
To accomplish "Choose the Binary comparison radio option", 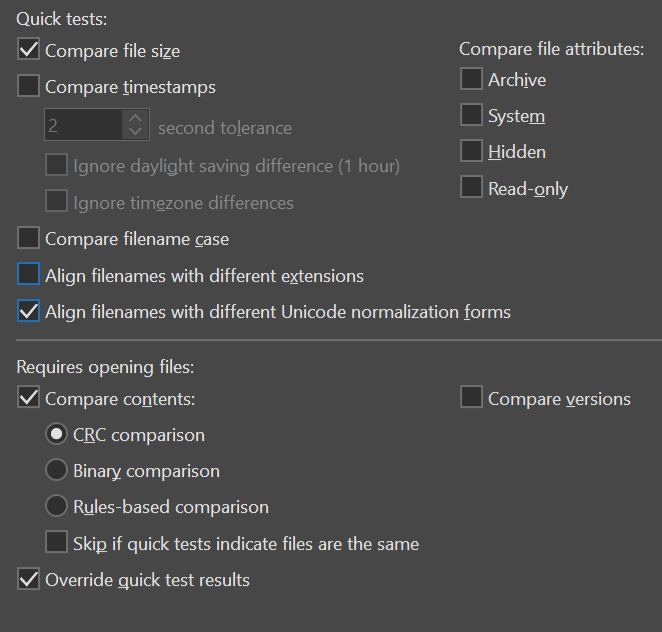I will [57, 470].
